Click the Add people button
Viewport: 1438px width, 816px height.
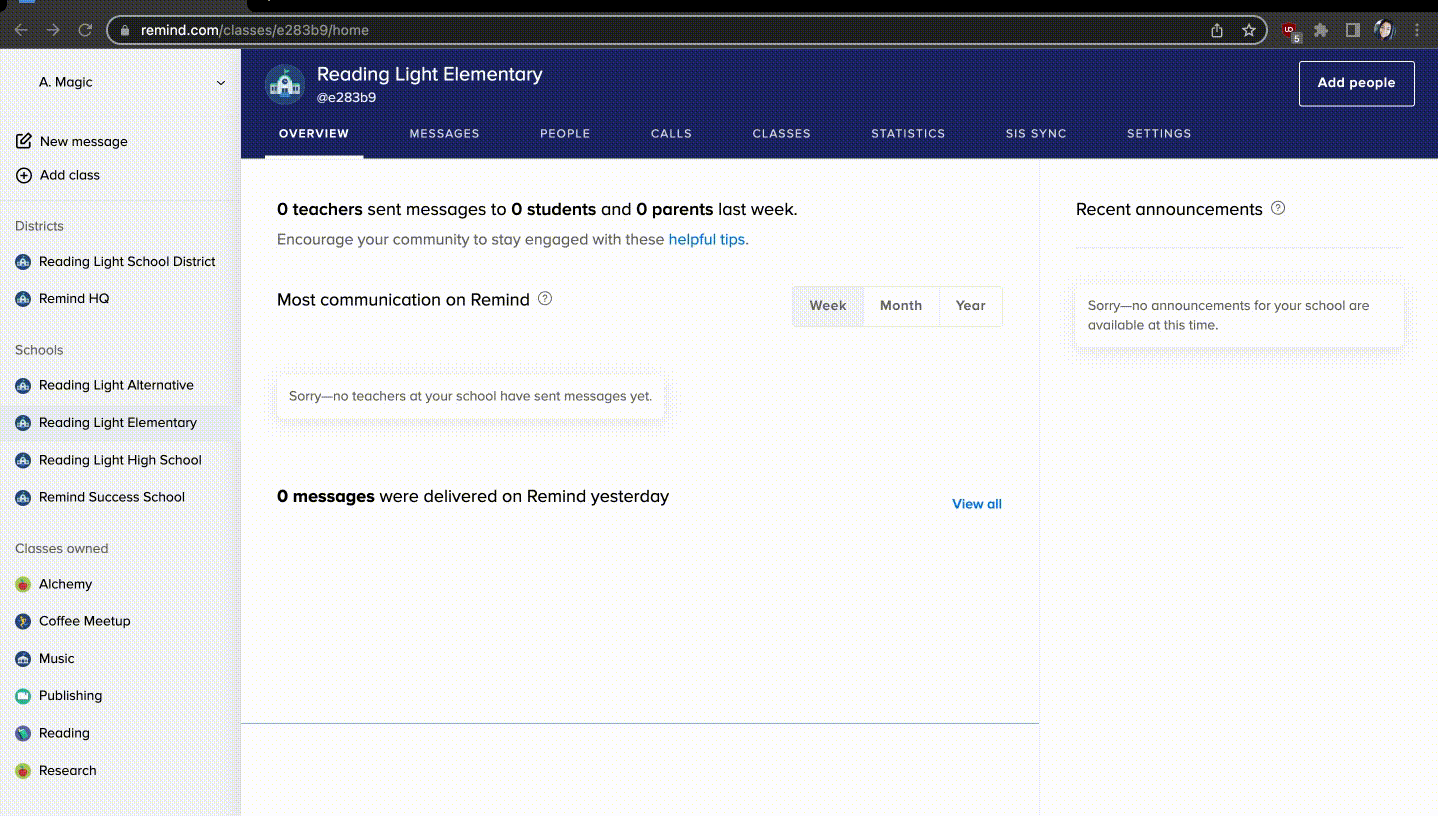1356,83
